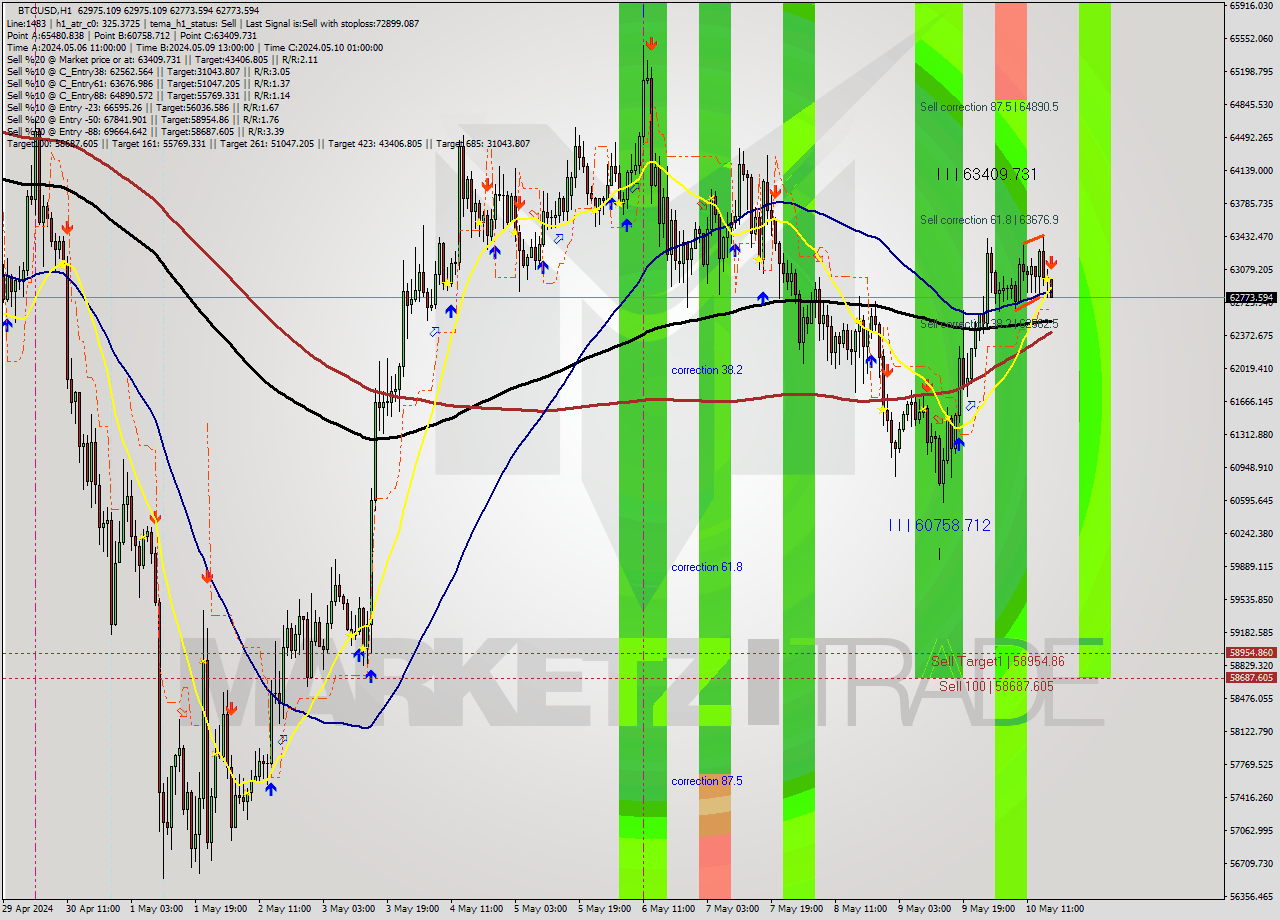
Task: Click the 58122.790 price axis label
Action: click(1251, 732)
